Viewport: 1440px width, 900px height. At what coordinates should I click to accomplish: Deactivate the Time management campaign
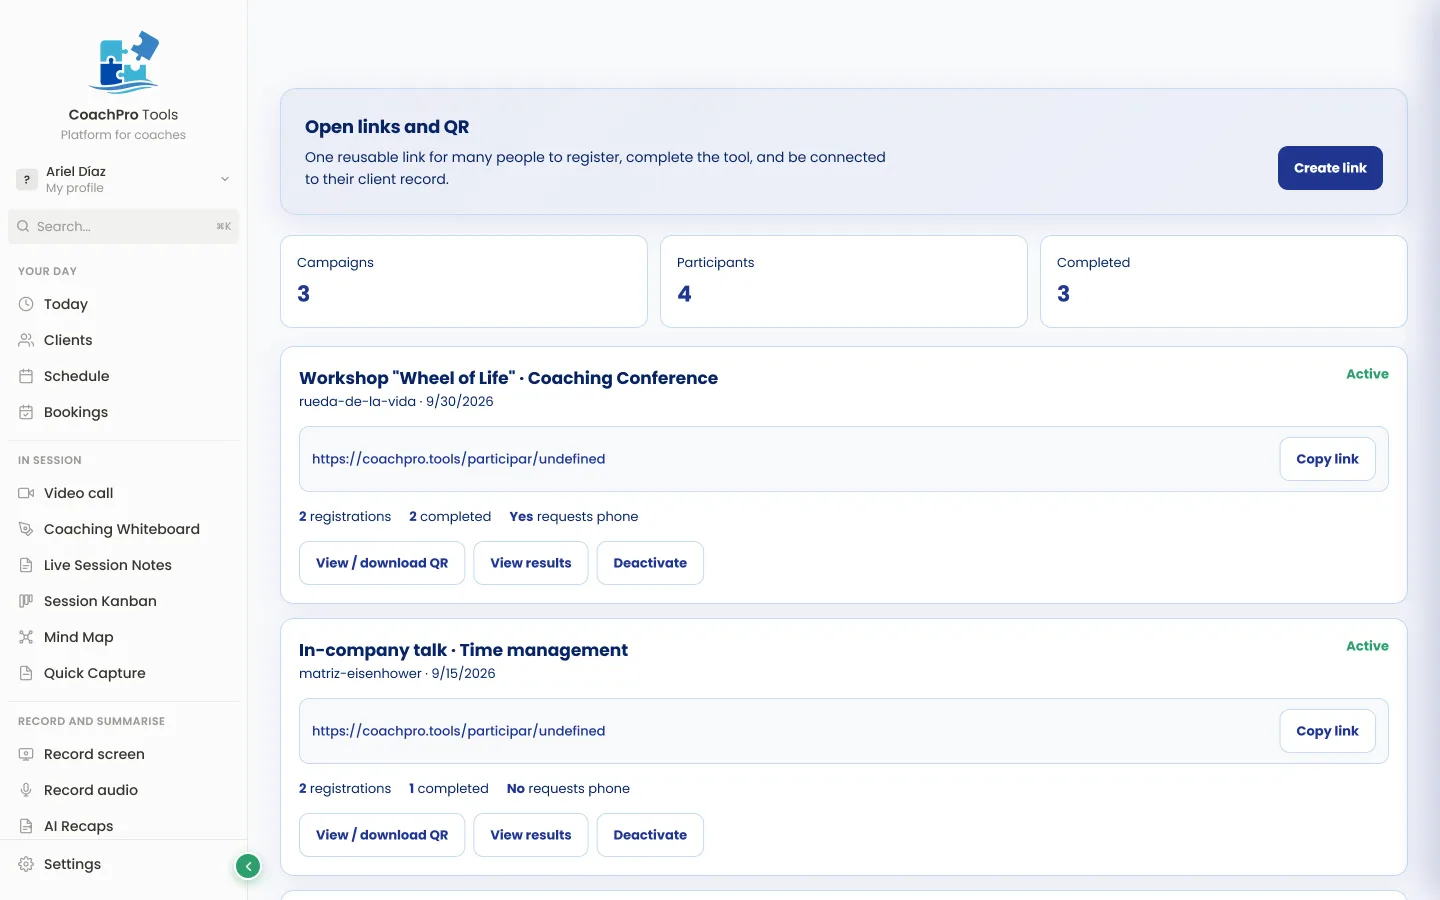click(650, 835)
